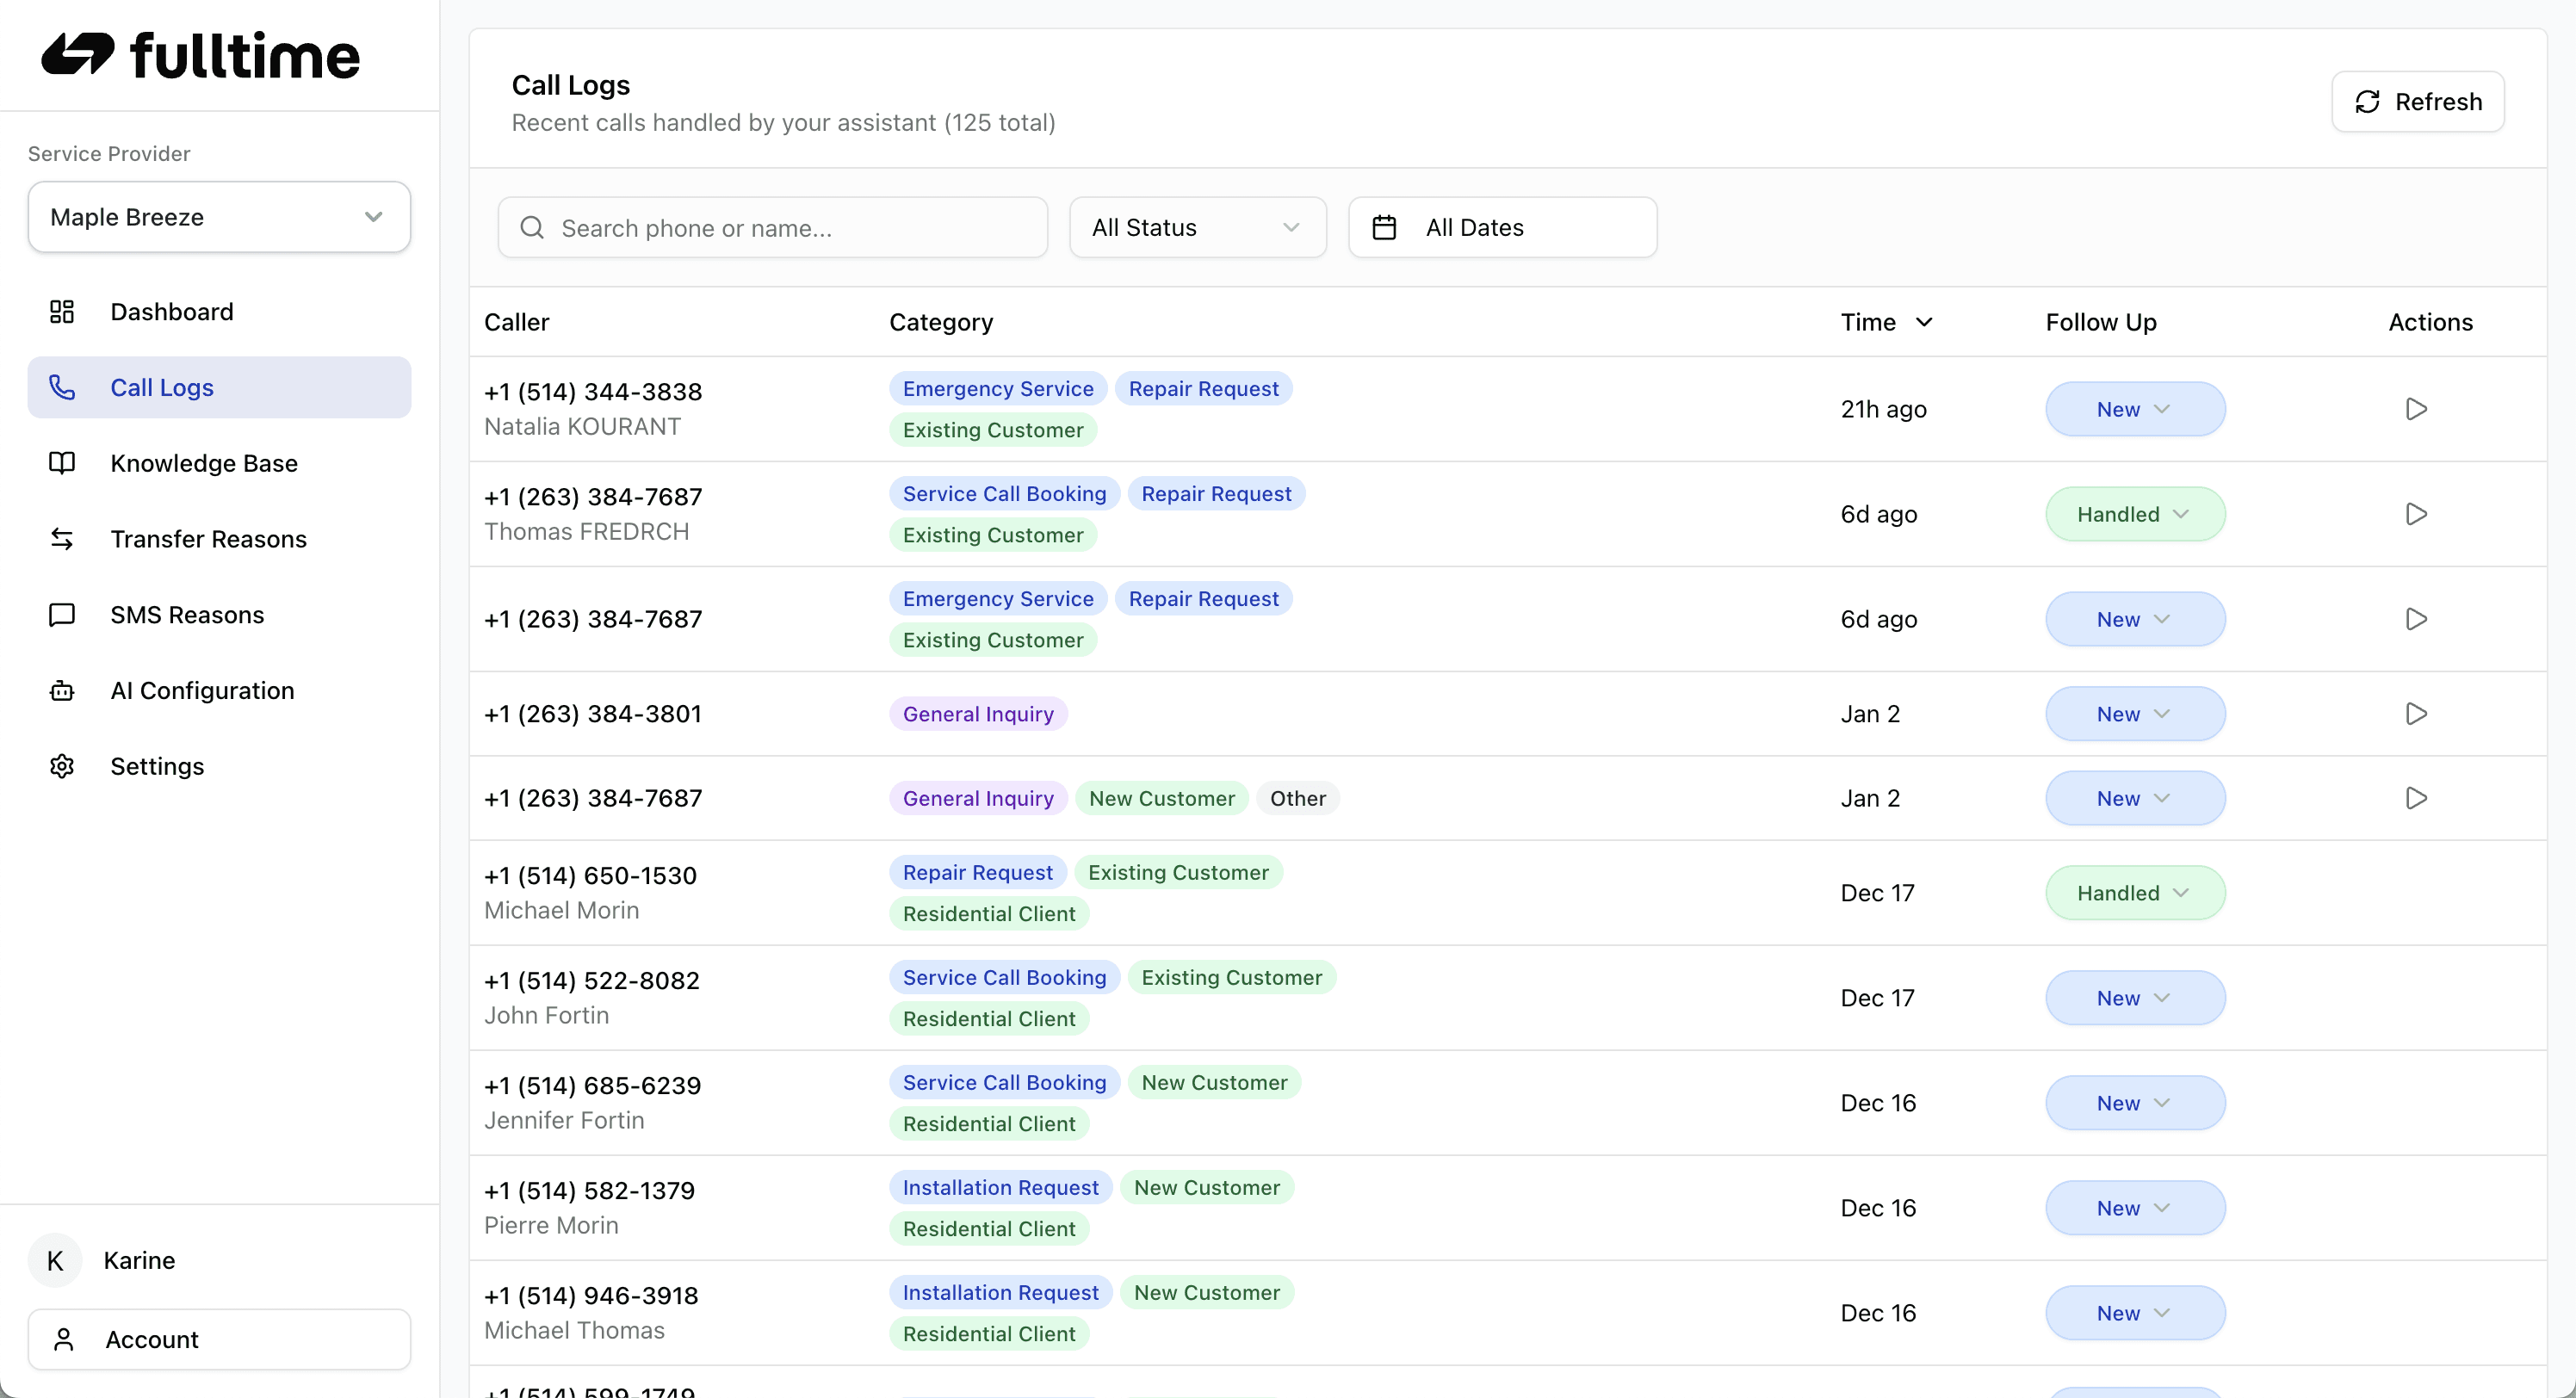
Task: Play the recording for Michael Thomas's call
Action: (x=2417, y=1312)
